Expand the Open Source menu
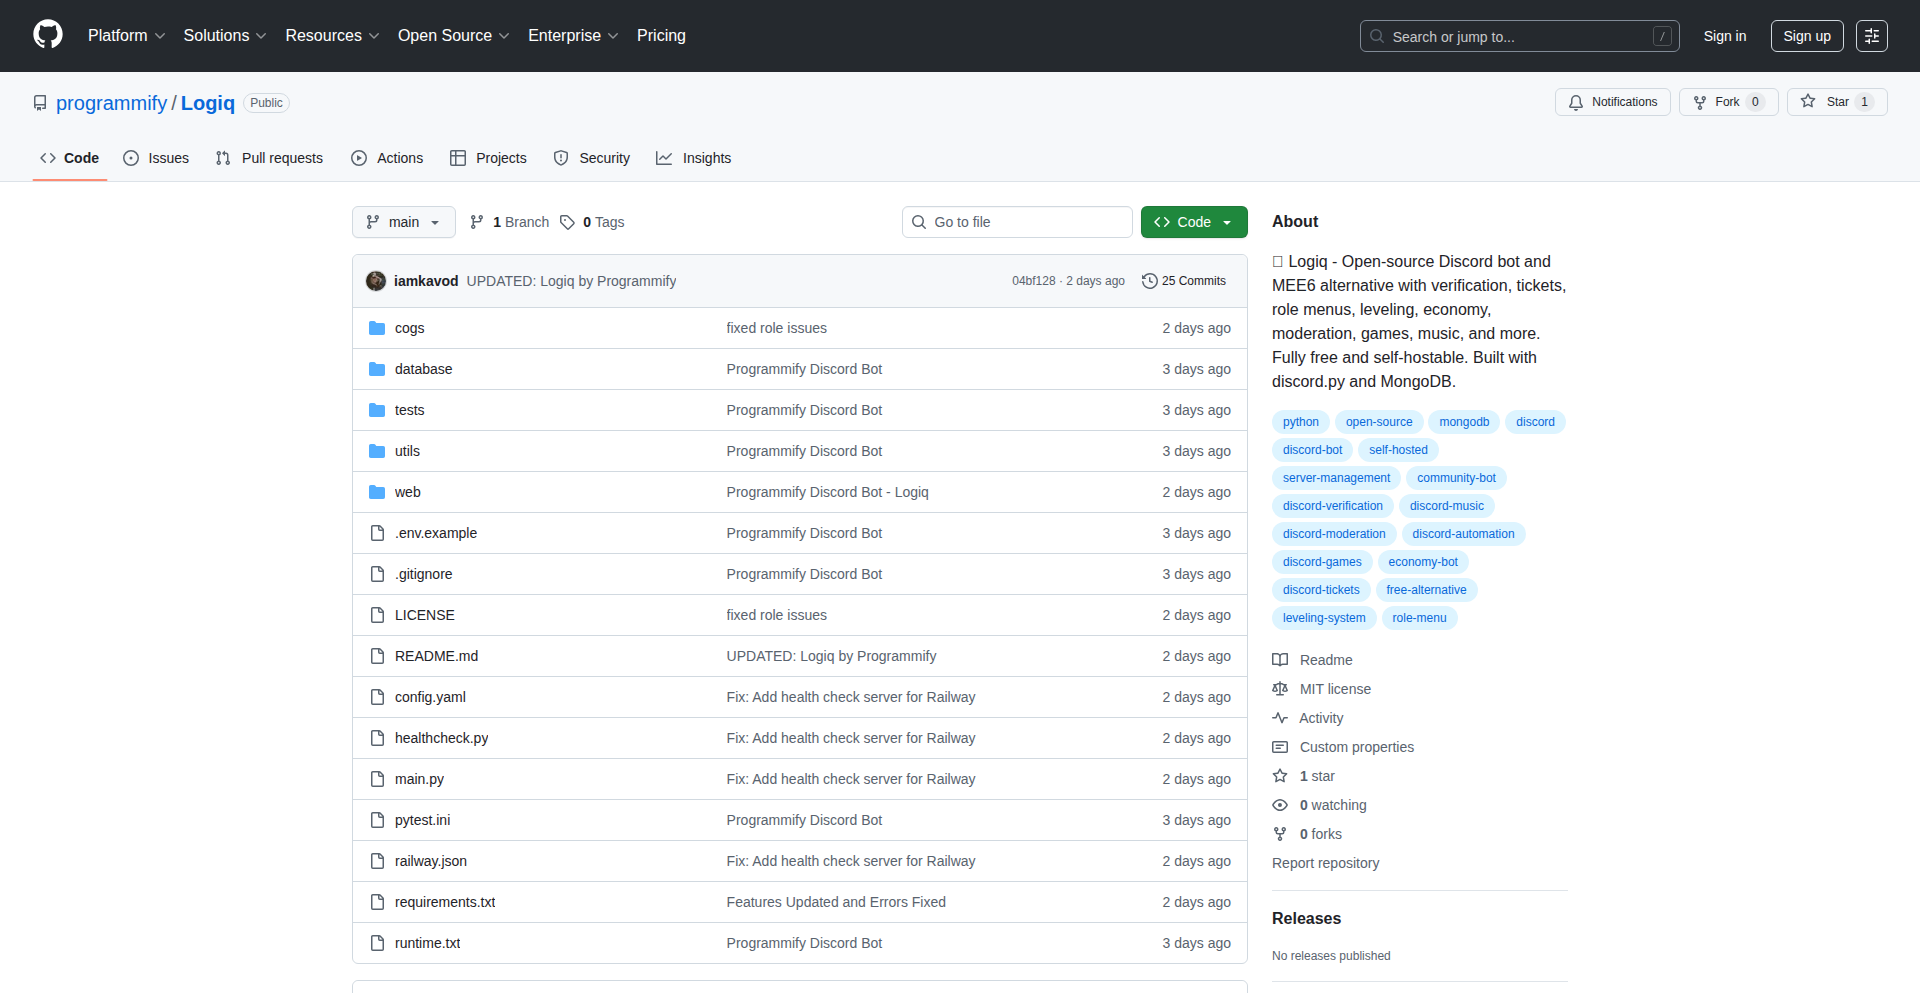Image resolution: width=1920 pixels, height=993 pixels. pos(453,36)
